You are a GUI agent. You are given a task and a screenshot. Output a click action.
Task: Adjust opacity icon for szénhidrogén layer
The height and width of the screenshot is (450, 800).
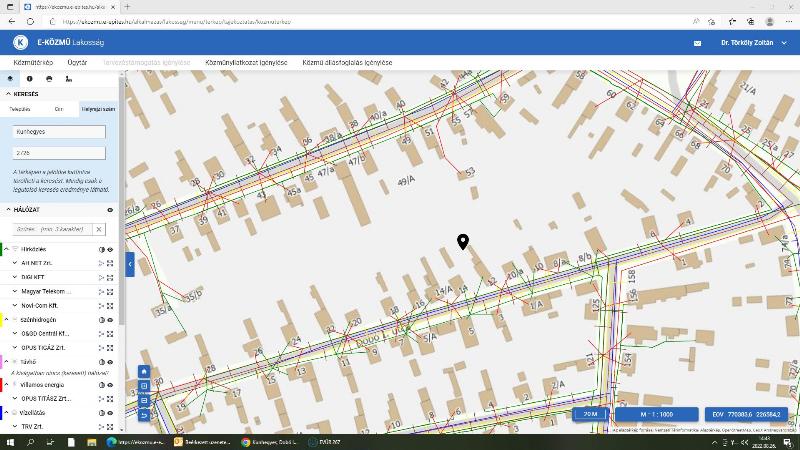102,320
